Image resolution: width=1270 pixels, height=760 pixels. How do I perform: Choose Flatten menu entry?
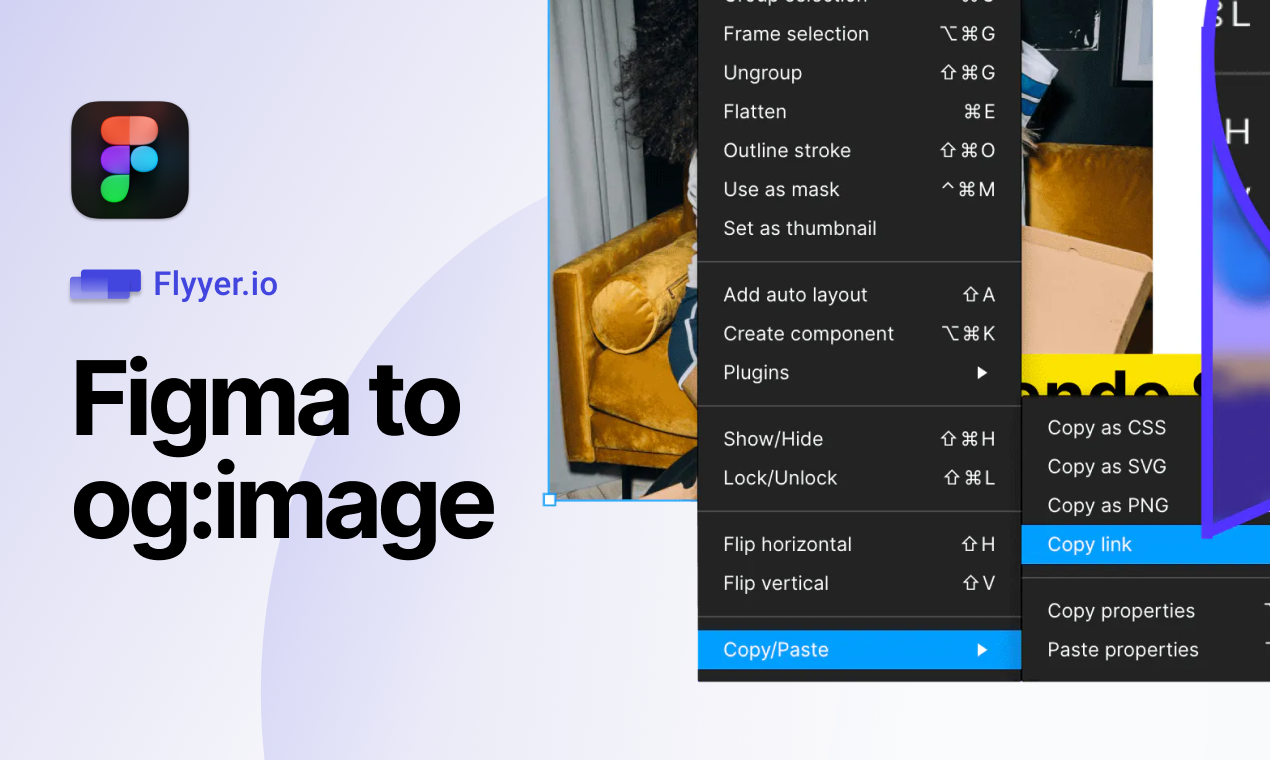coord(859,112)
